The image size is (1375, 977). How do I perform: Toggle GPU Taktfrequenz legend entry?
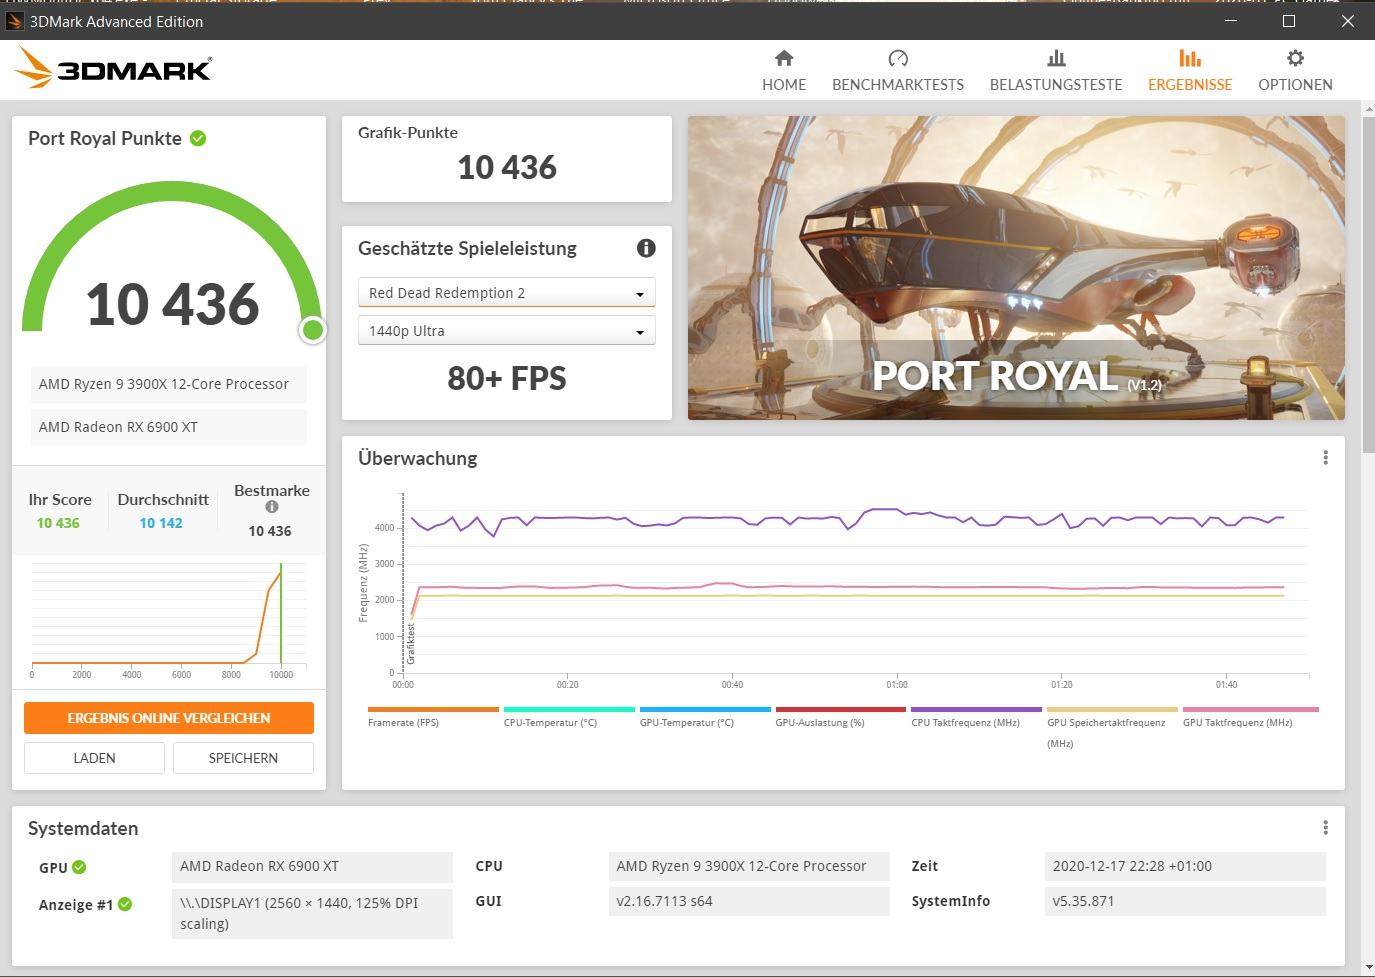[x=1250, y=716]
